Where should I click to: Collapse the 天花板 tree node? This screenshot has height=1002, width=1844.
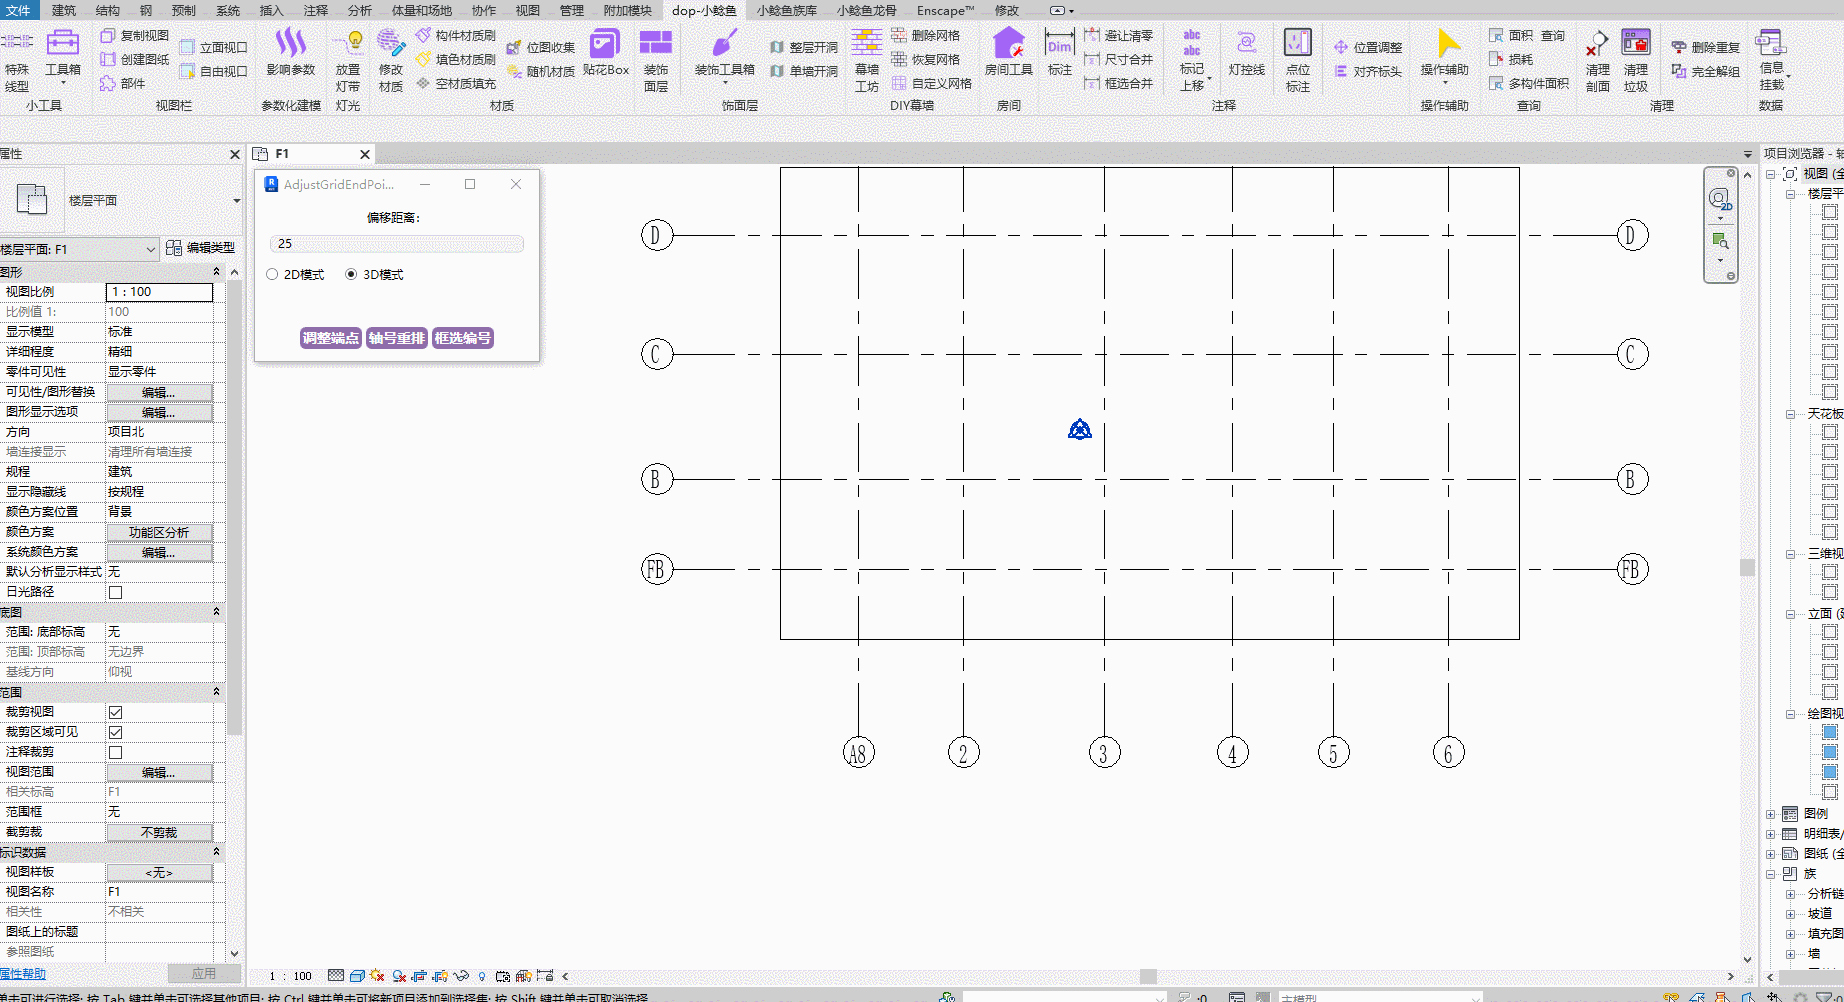(x=1790, y=414)
